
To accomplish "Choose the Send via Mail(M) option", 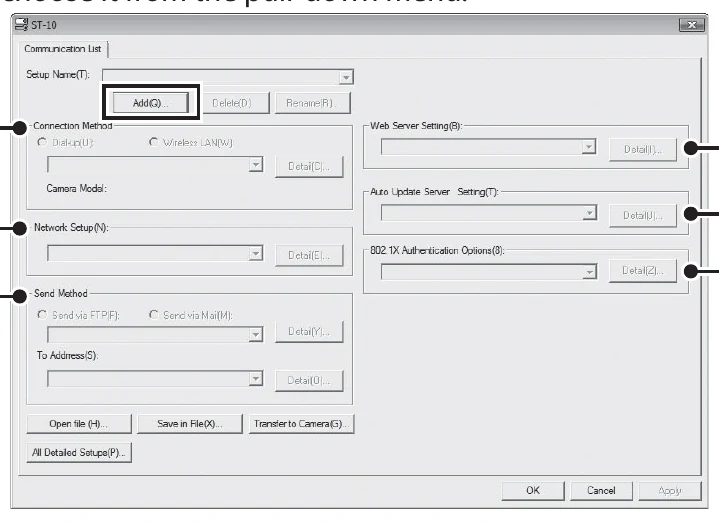I will 153,315.
